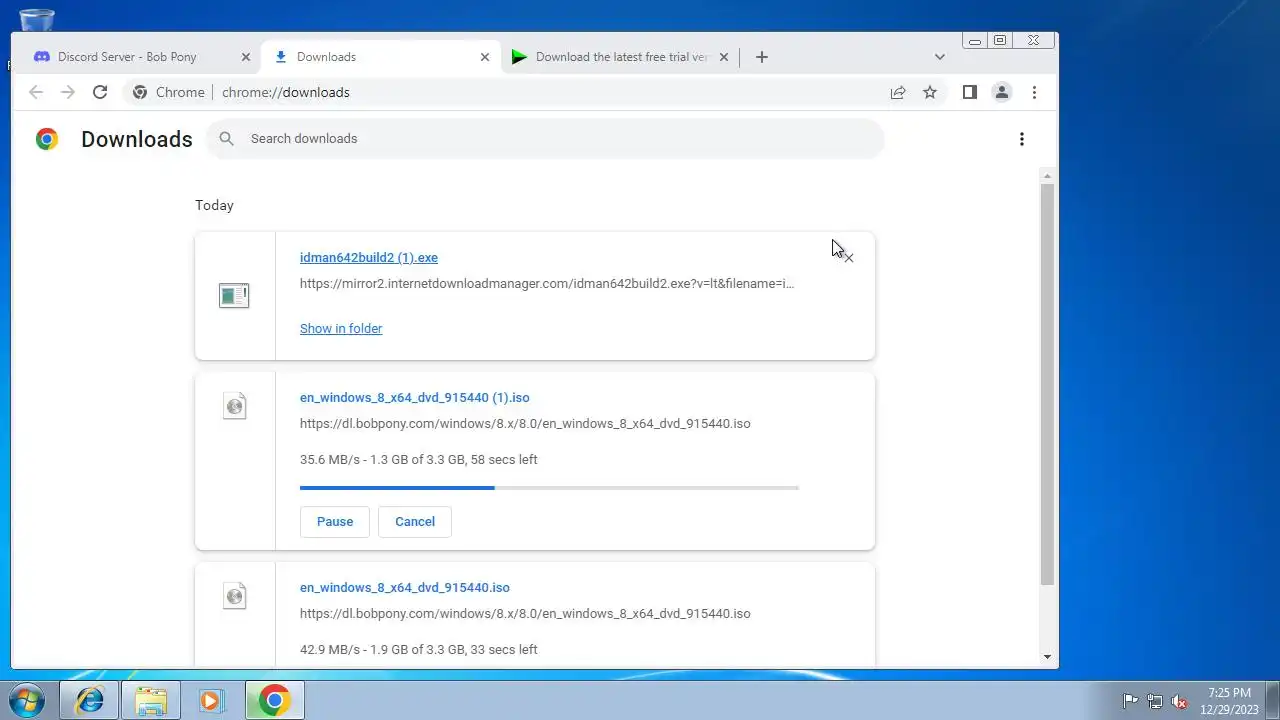
Task: Click the network tray icon
Action: 1155,701
